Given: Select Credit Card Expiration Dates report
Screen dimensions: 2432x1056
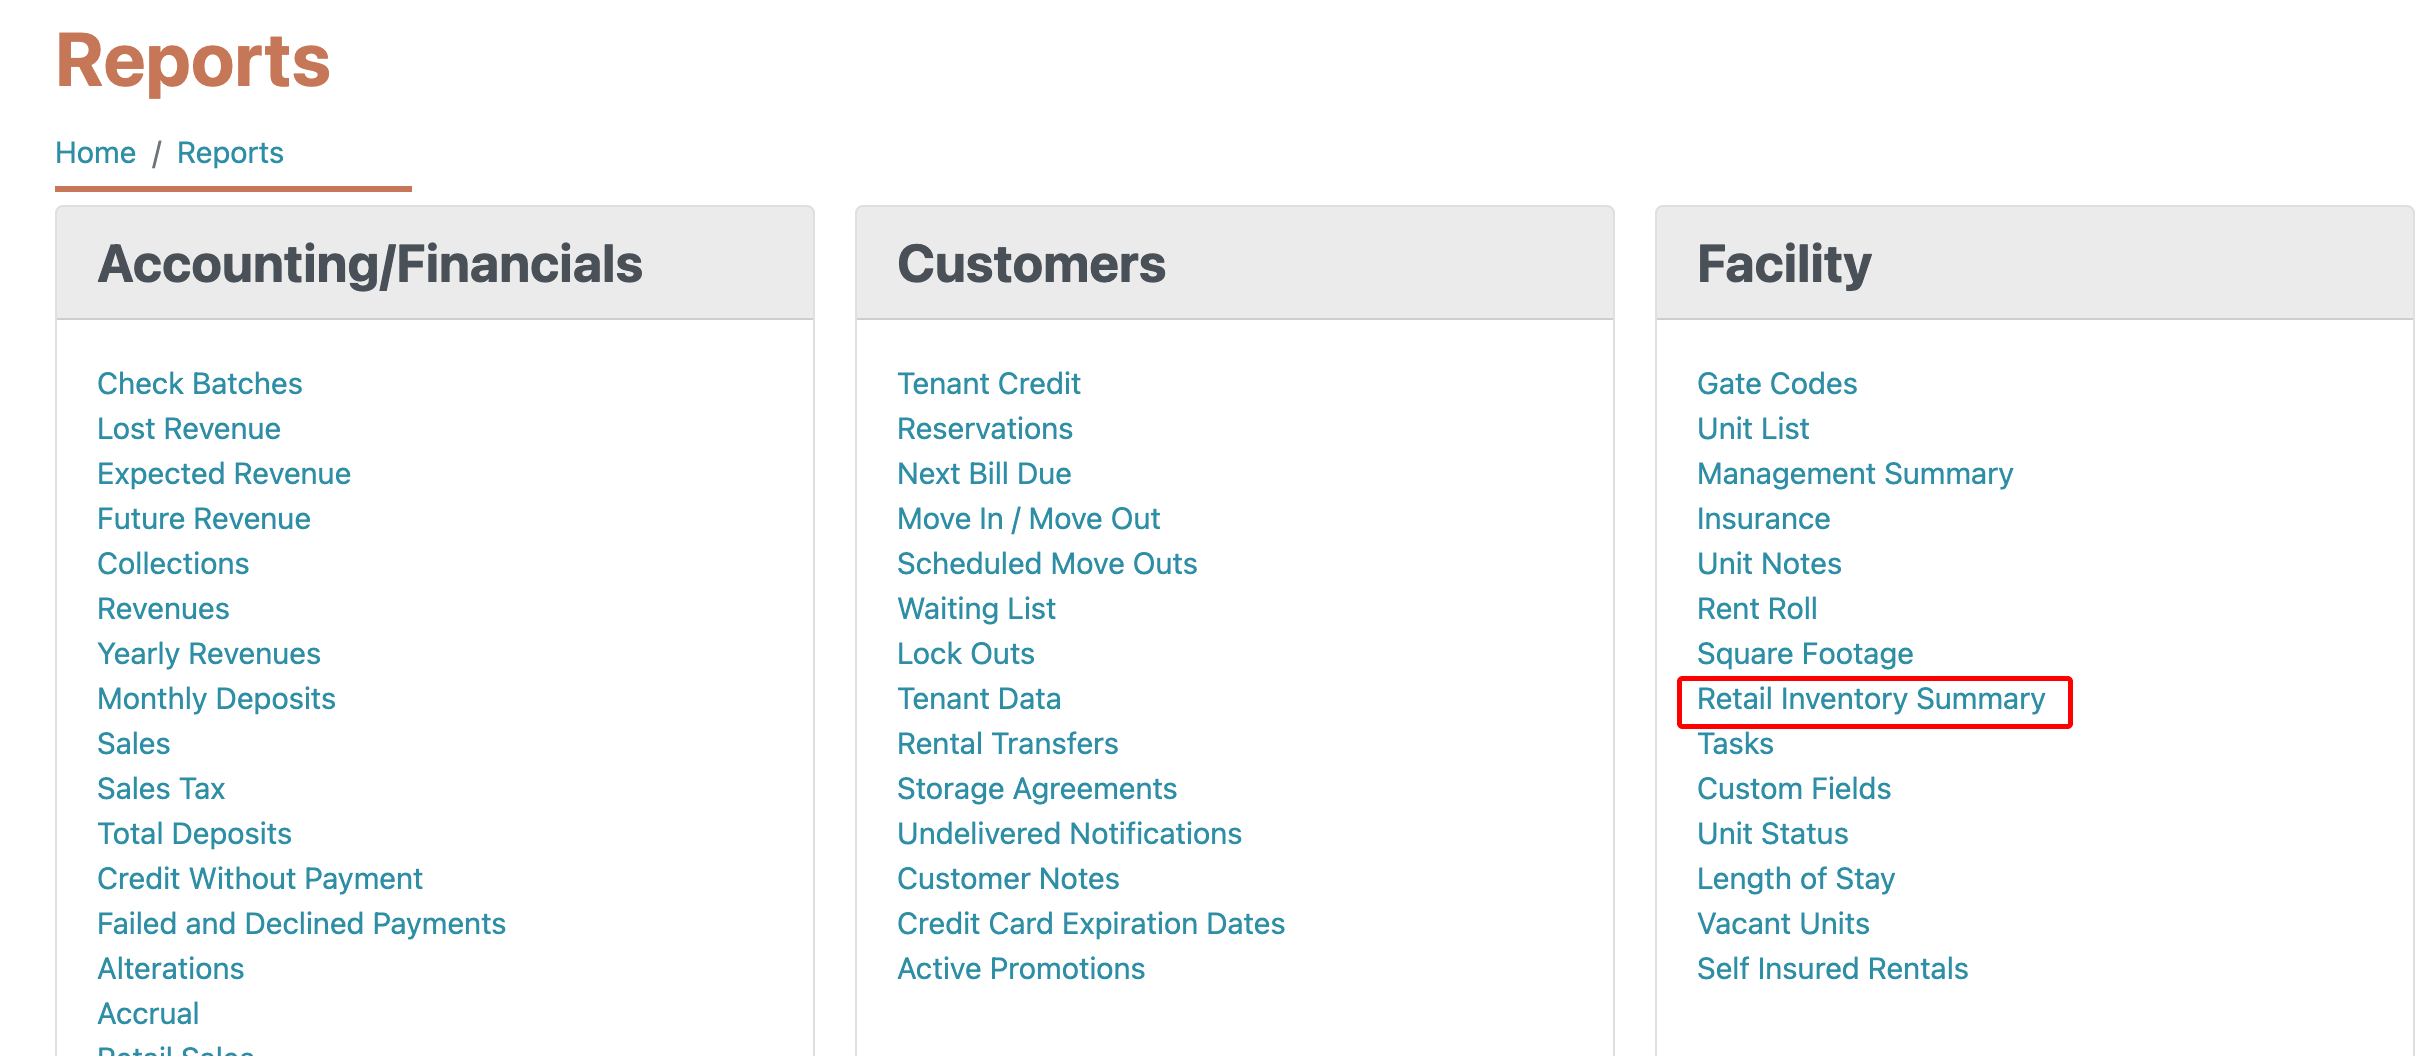Looking at the screenshot, I should (1090, 924).
